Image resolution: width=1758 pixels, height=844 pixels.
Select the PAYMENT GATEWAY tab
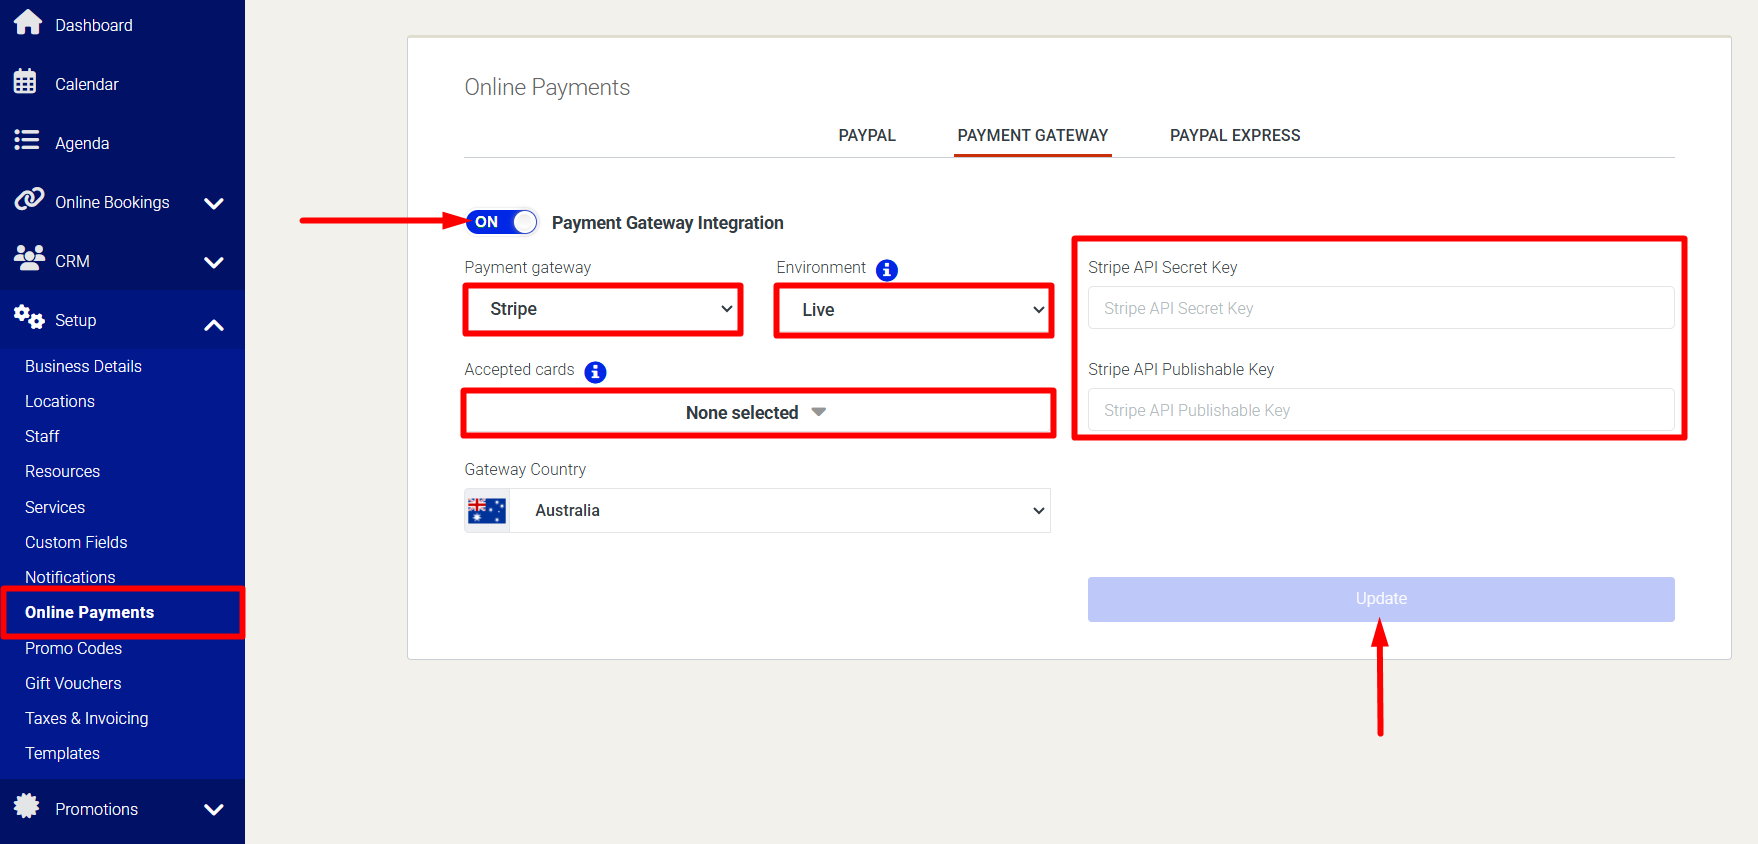pyautogui.click(x=1033, y=135)
